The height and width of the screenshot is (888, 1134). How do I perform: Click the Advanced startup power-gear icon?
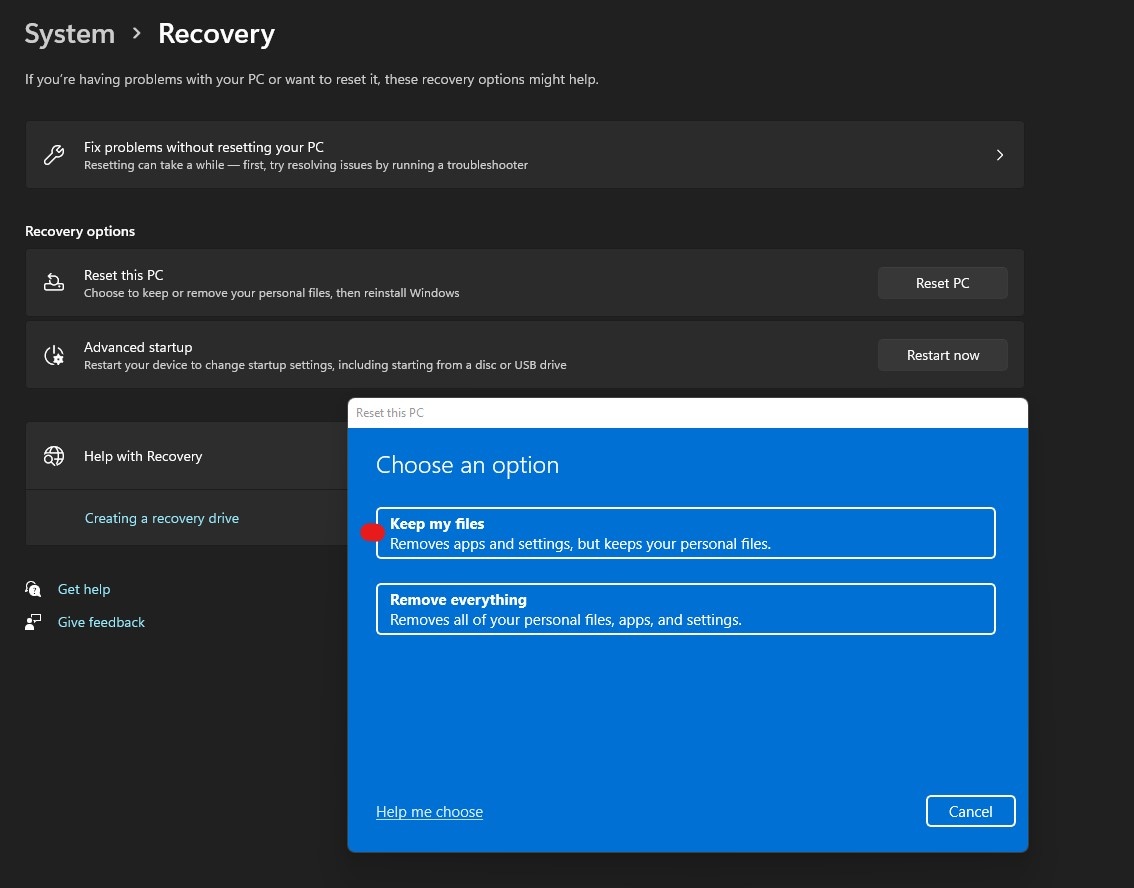54,355
